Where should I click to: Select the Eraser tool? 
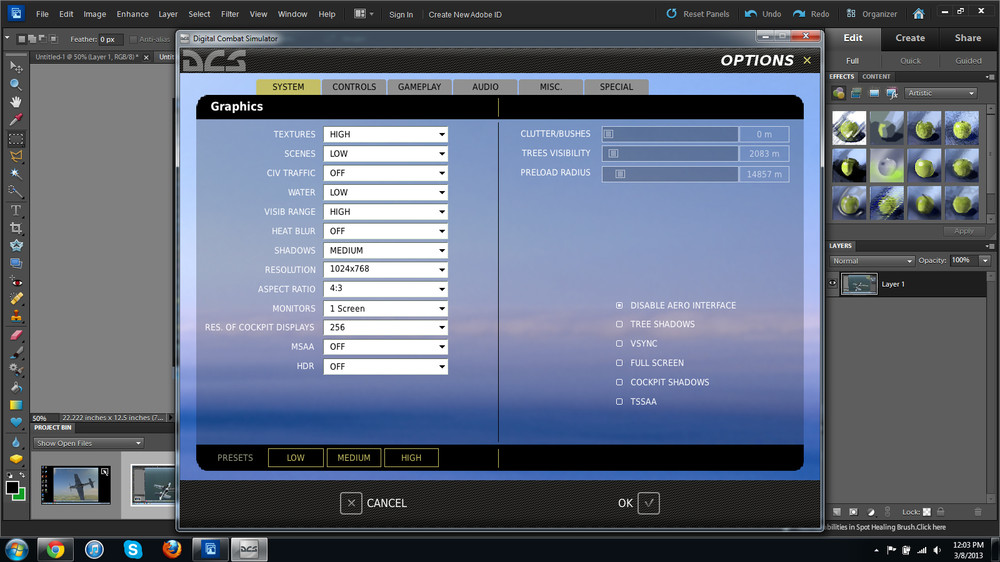coord(16,334)
